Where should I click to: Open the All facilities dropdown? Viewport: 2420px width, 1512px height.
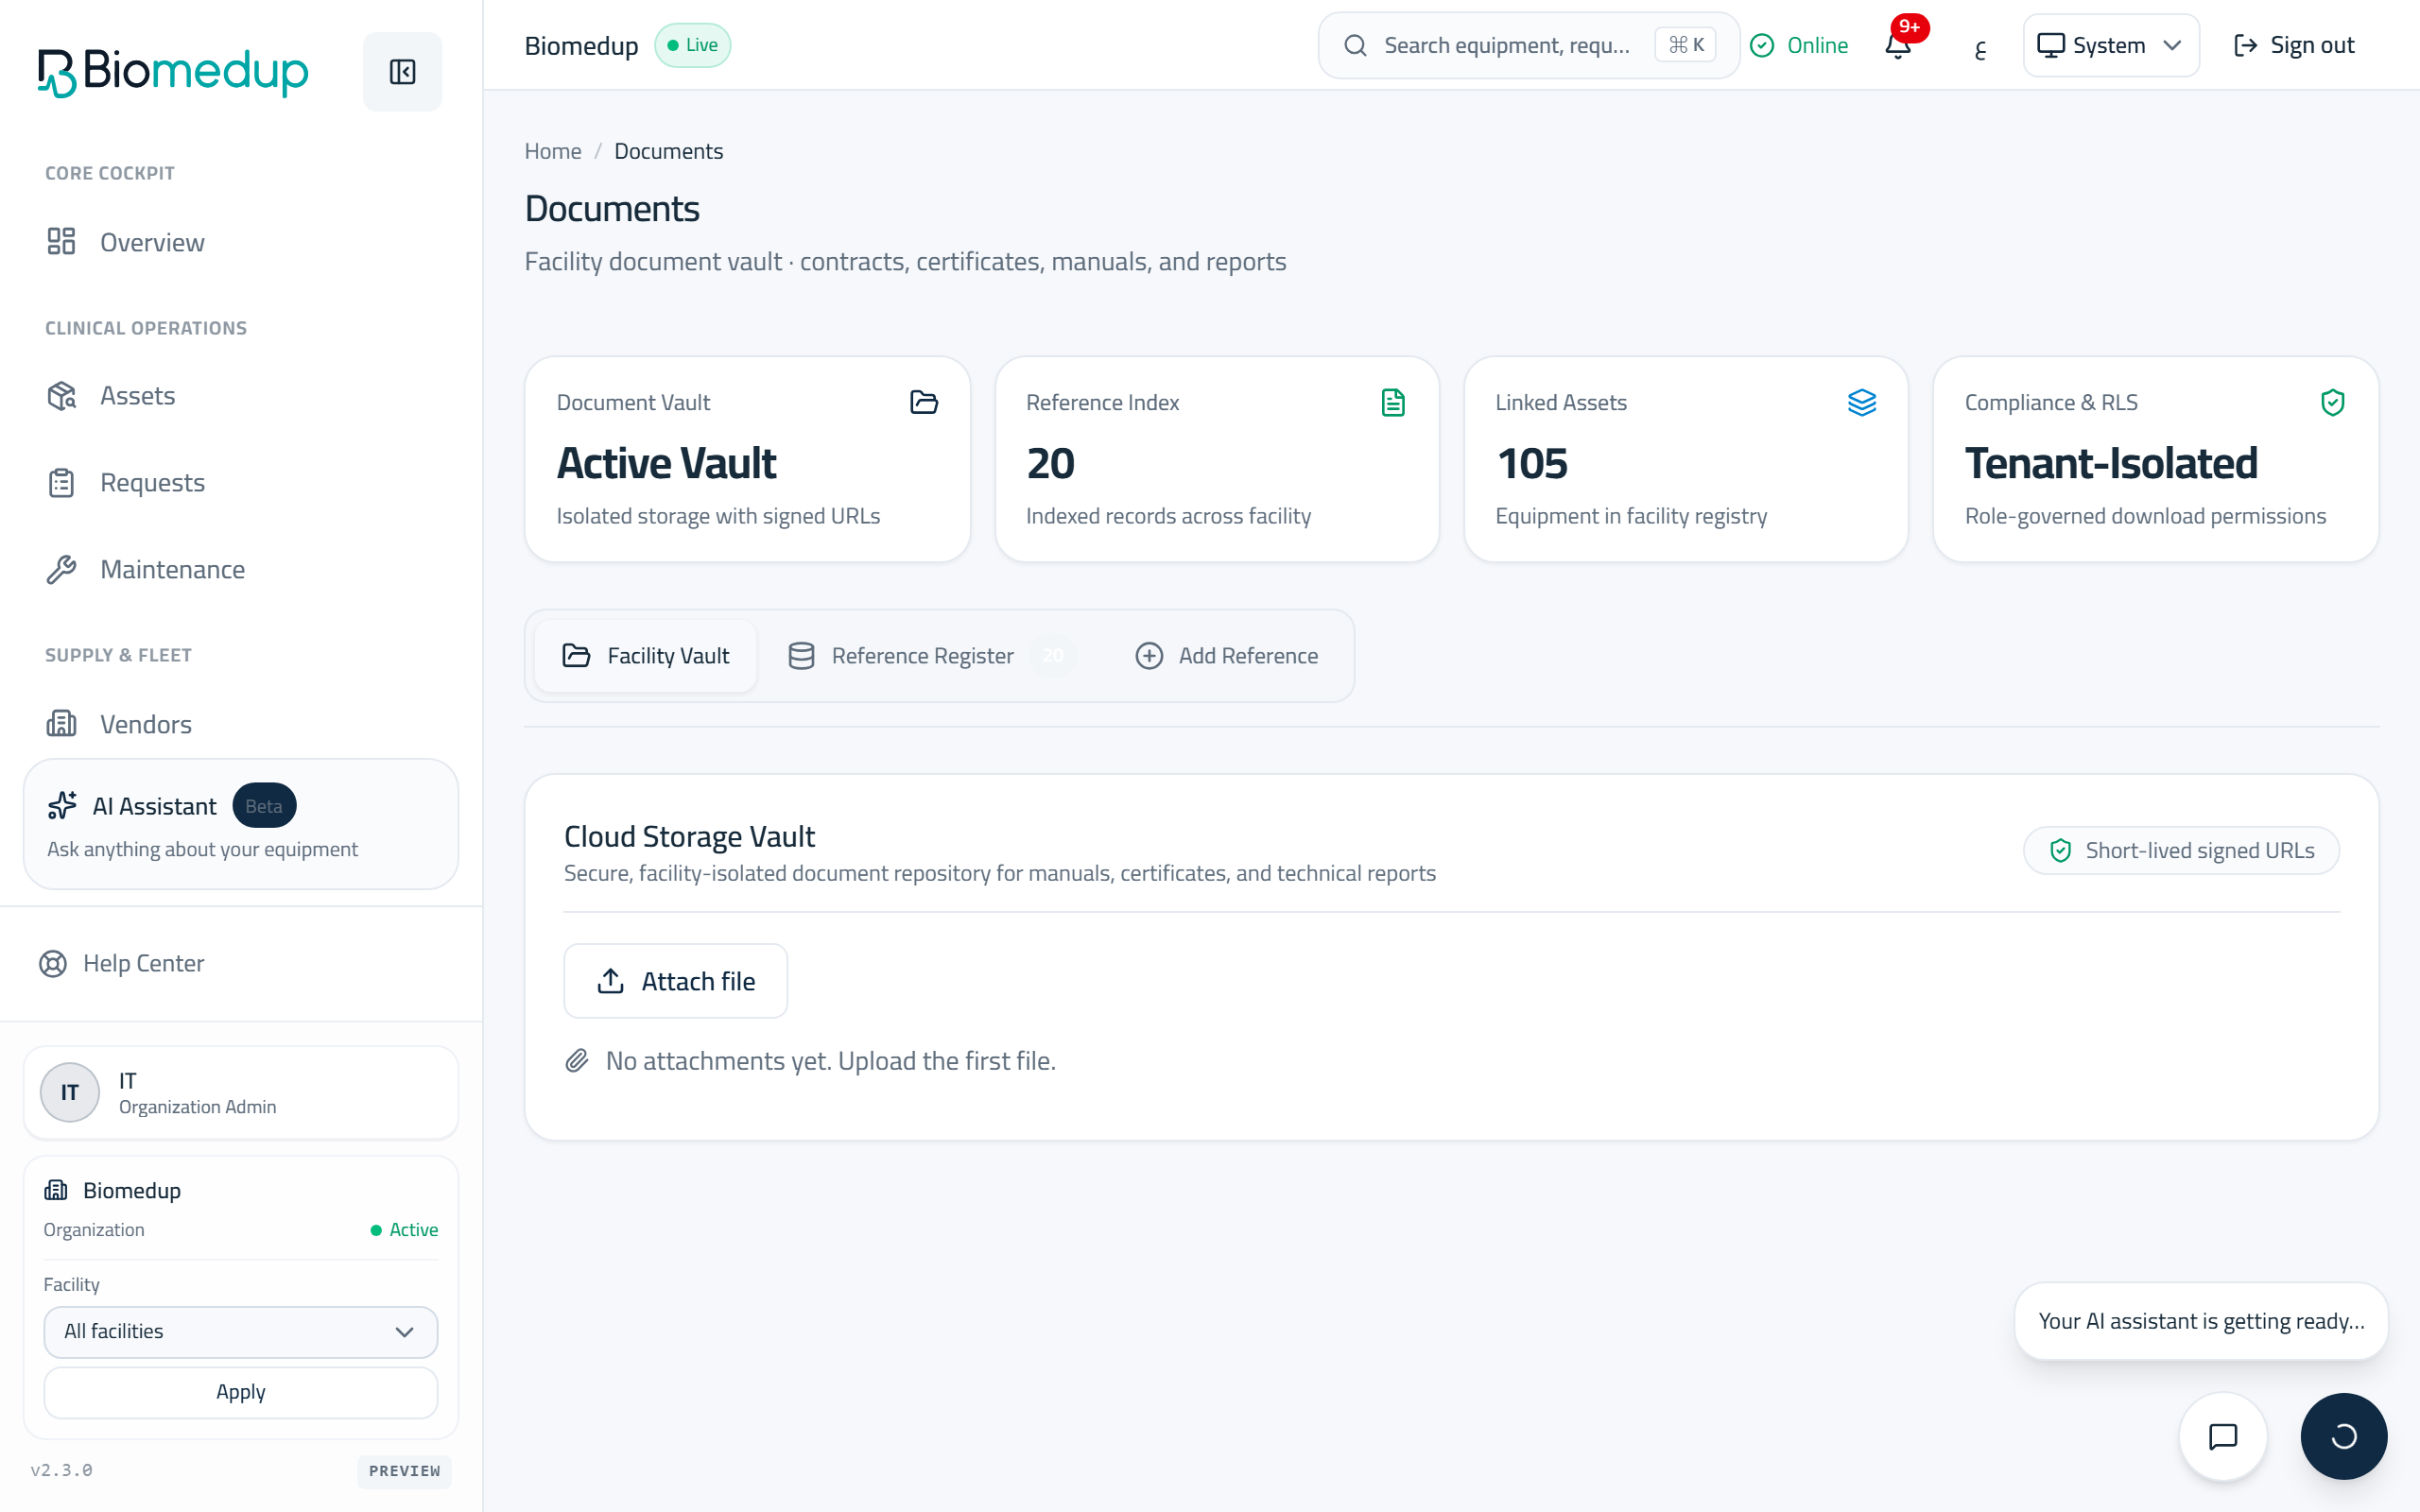click(241, 1332)
